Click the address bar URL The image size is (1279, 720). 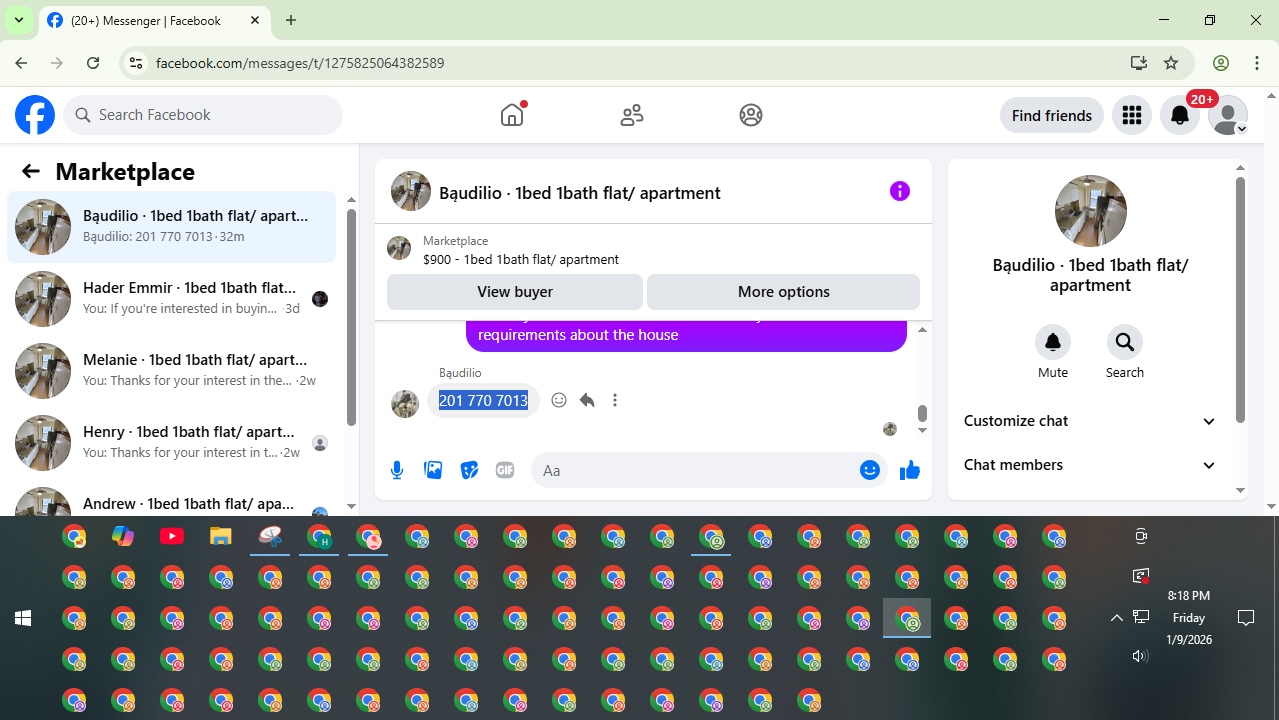pyautogui.click(x=300, y=63)
